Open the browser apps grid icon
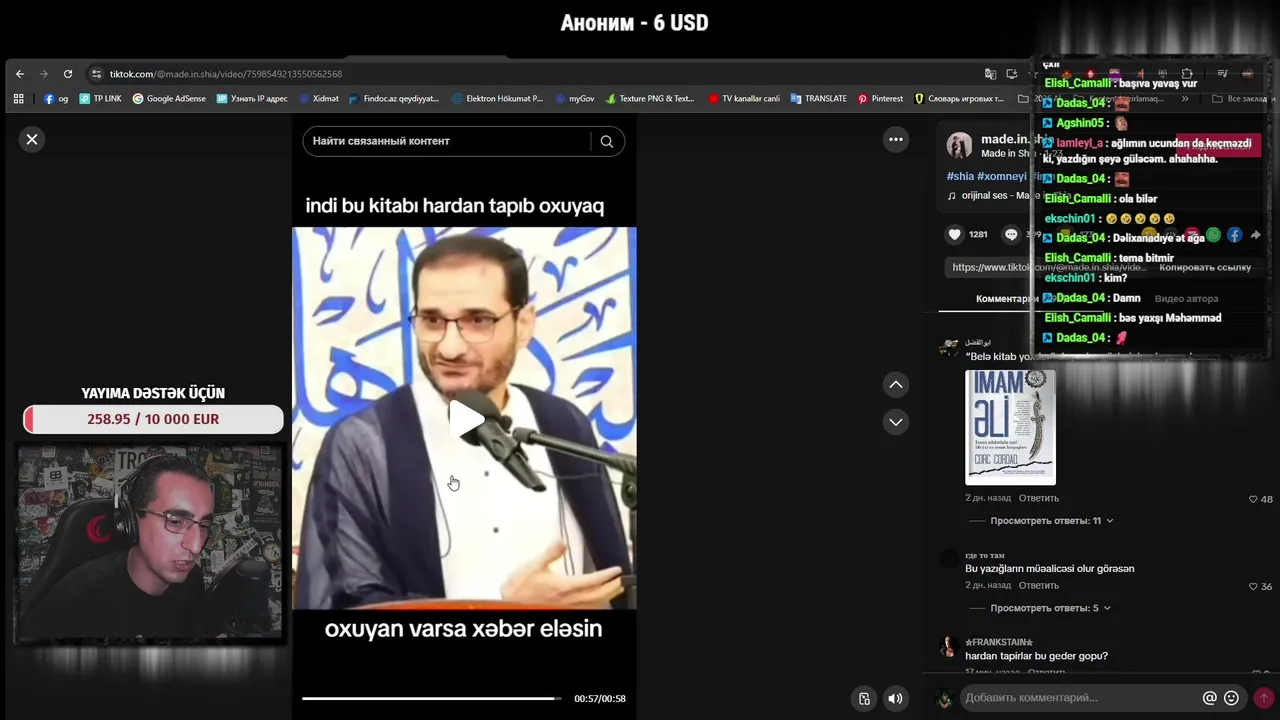1280x720 pixels. [18, 99]
